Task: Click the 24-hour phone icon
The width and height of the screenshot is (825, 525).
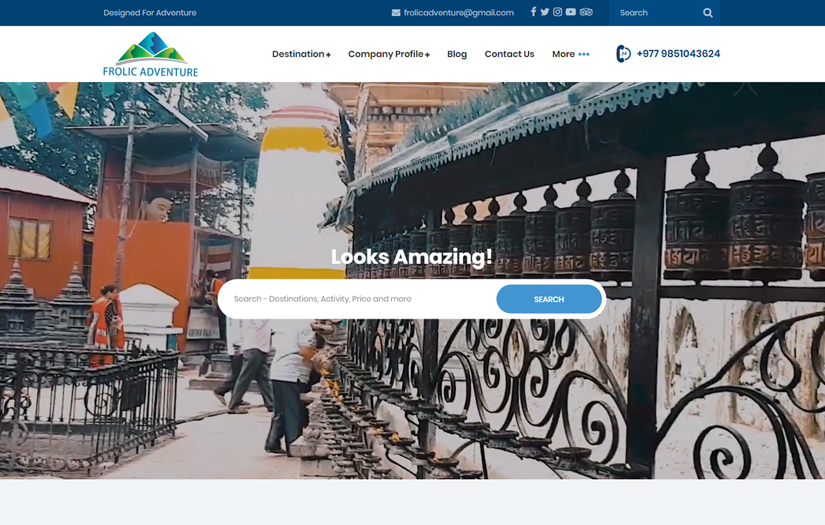Action: click(x=623, y=54)
